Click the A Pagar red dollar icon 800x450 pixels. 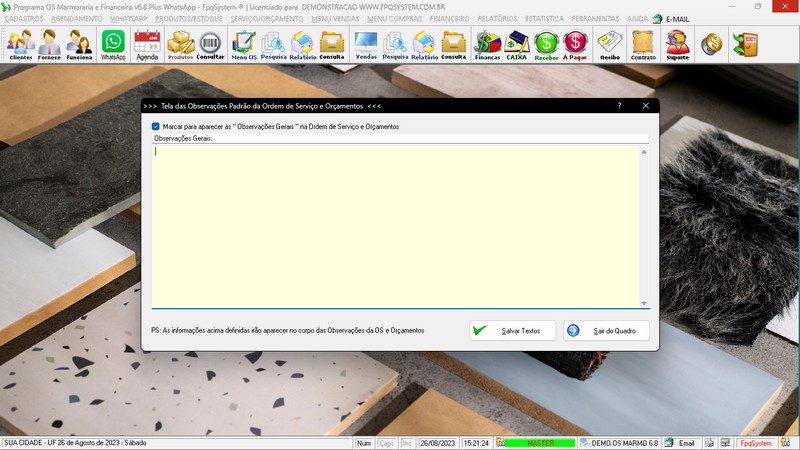point(575,44)
